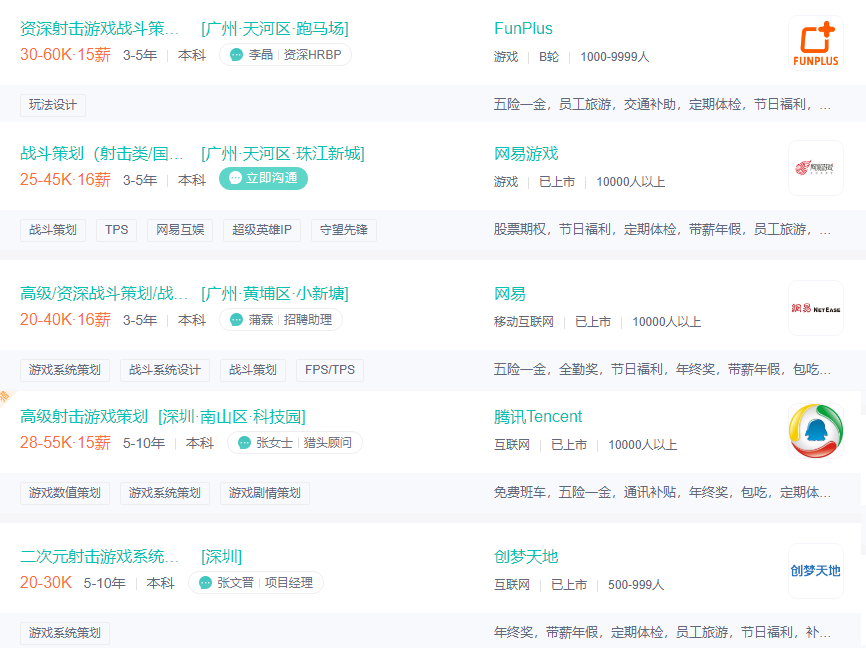866x648 pixels.
Task: Chat icon next to recruiter 李晶
Action: (x=236, y=55)
